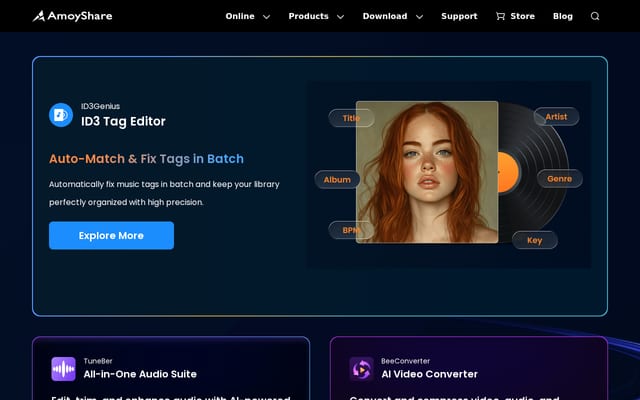Expand the Products menu chevron
This screenshot has width=640, height=400.
340,17
